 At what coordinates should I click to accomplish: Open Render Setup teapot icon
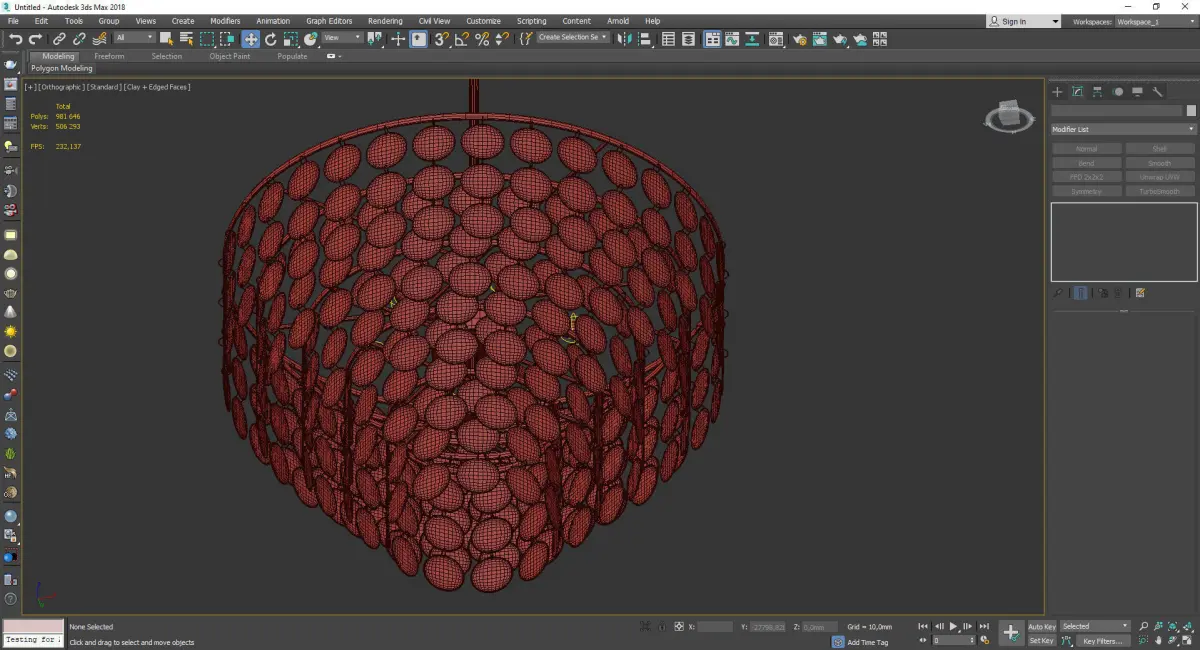tap(800, 39)
